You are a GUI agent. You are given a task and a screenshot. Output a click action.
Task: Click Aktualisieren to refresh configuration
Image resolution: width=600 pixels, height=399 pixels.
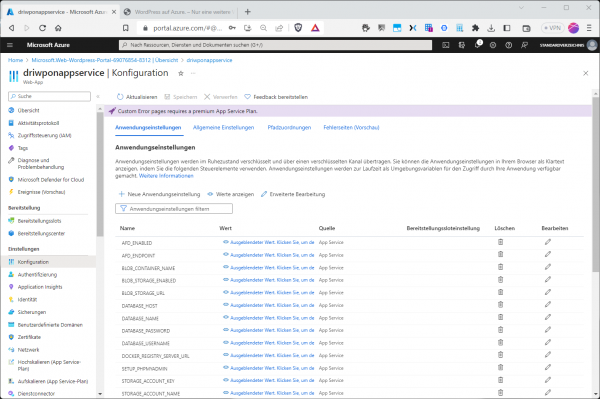[137, 97]
